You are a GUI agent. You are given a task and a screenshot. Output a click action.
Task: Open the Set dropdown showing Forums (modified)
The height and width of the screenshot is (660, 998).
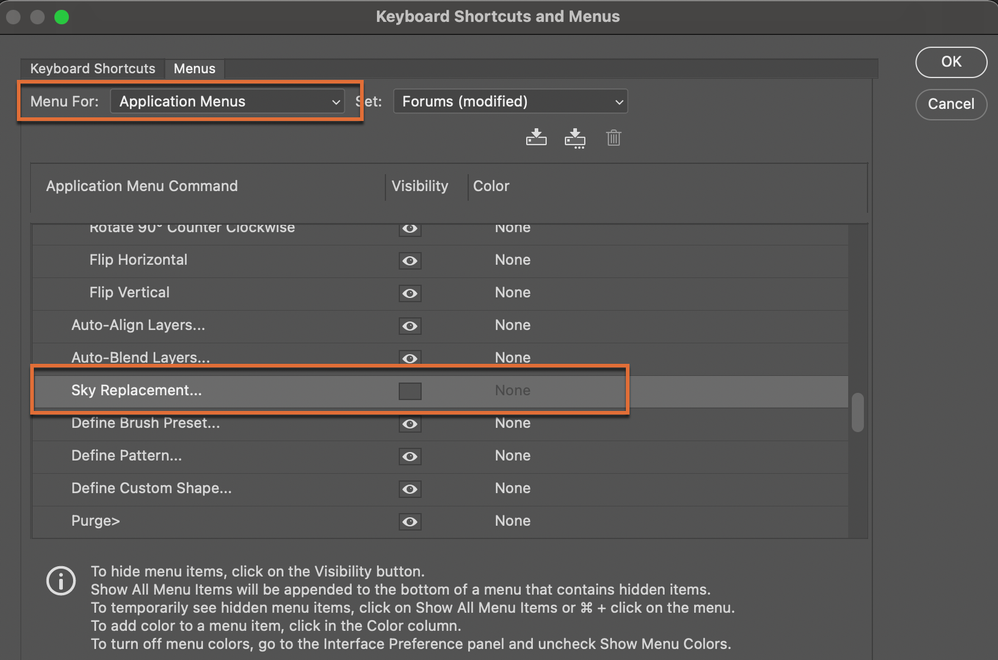click(x=511, y=102)
